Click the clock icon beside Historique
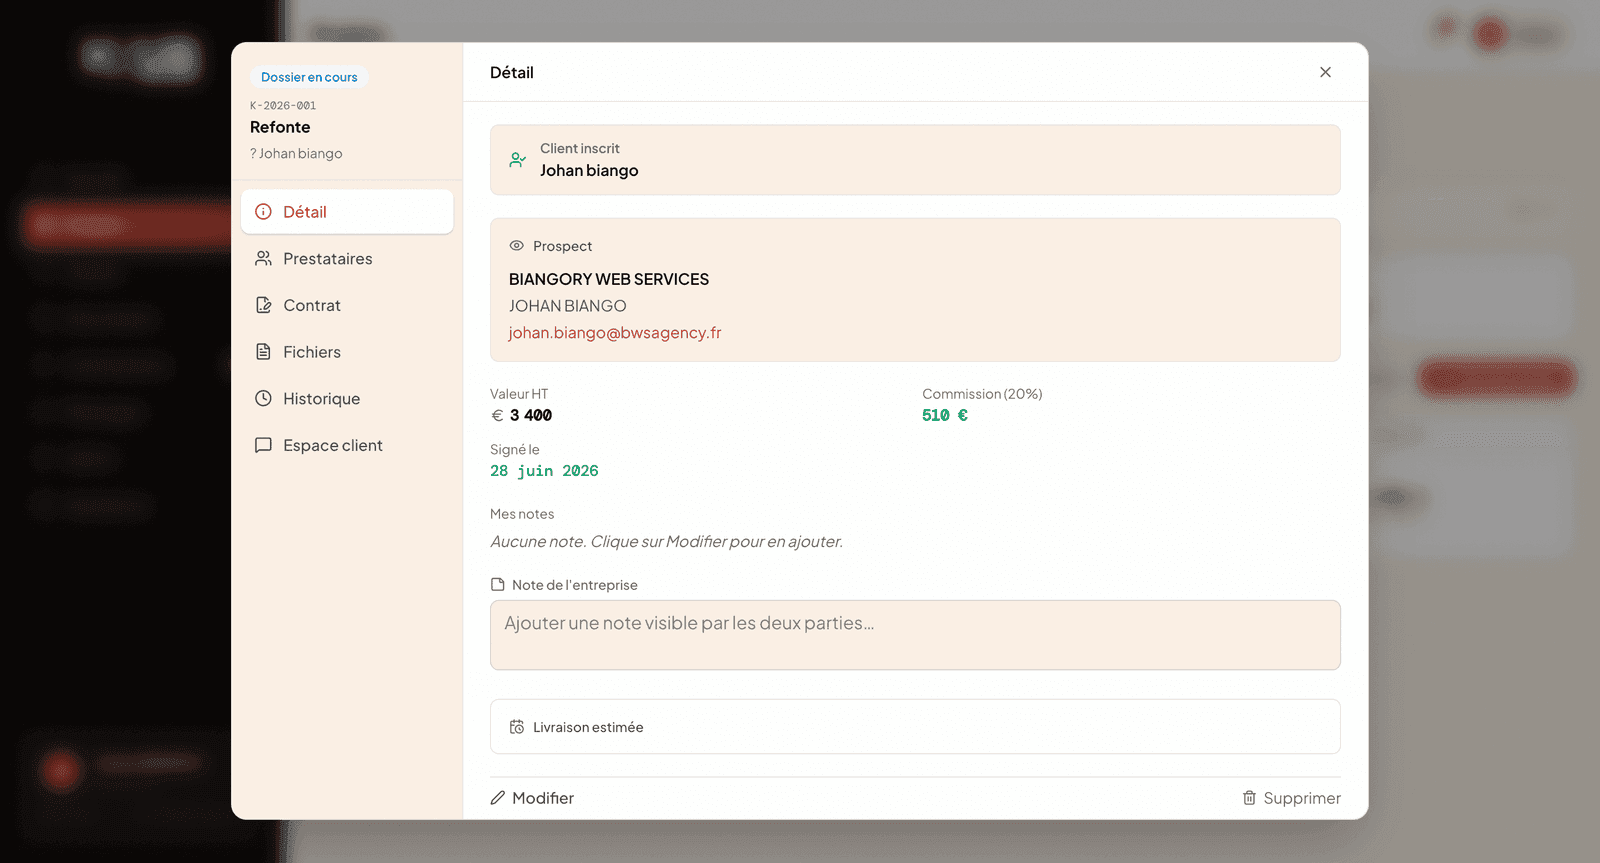 coord(263,398)
